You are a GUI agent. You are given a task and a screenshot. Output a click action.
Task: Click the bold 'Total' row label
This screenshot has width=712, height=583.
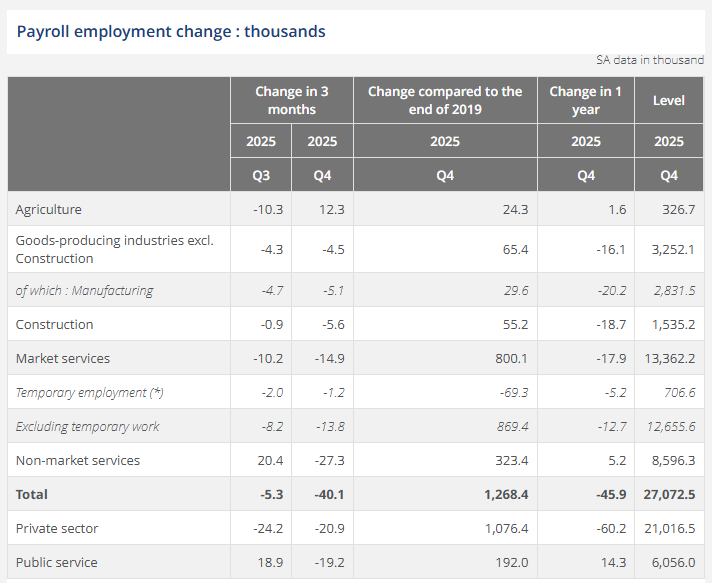32,494
